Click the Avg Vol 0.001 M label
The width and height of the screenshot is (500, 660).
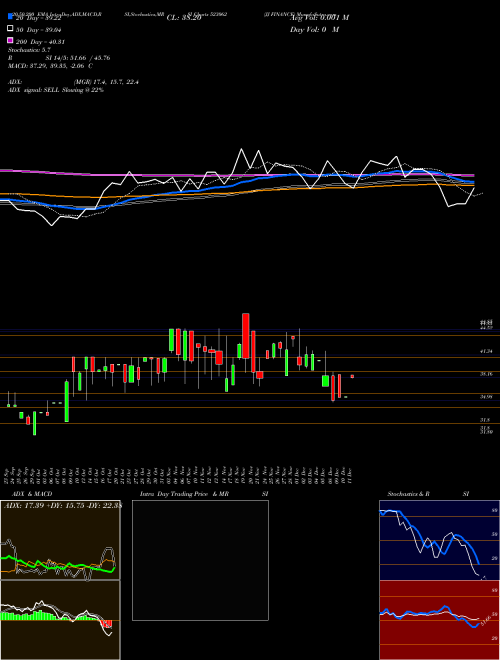319,18
